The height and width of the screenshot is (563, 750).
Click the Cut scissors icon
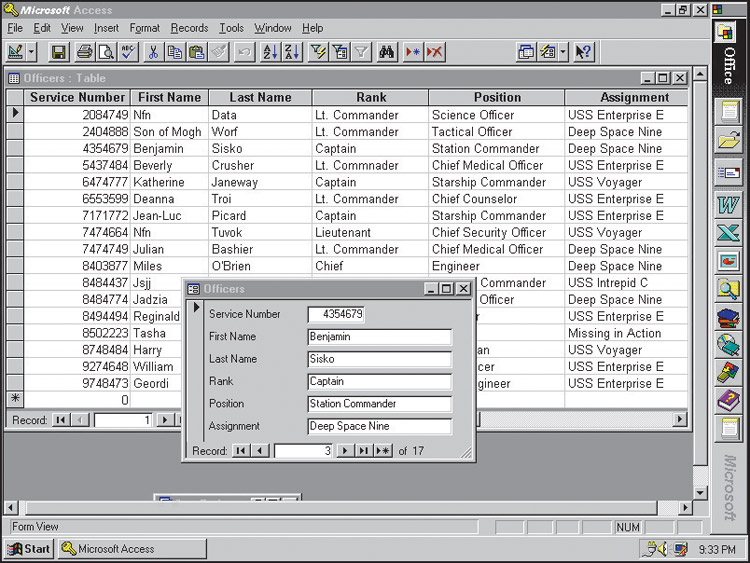point(153,52)
